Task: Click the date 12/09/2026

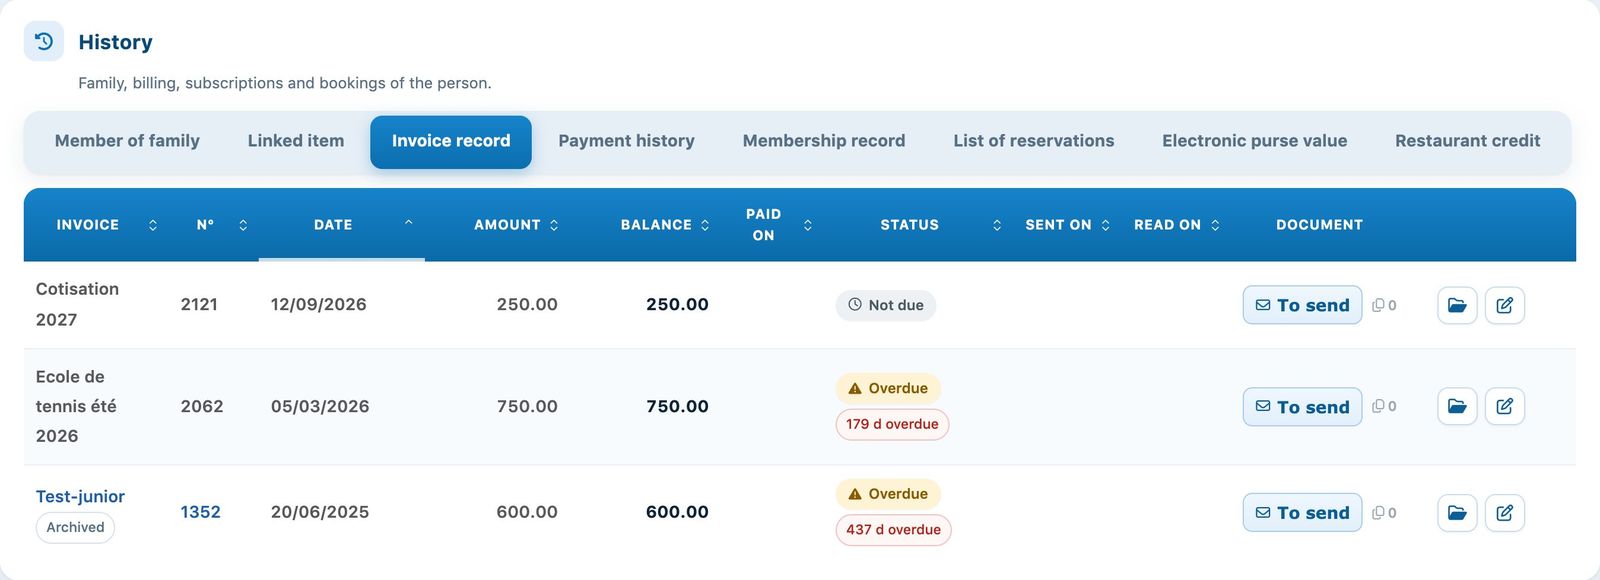Action: (x=318, y=304)
